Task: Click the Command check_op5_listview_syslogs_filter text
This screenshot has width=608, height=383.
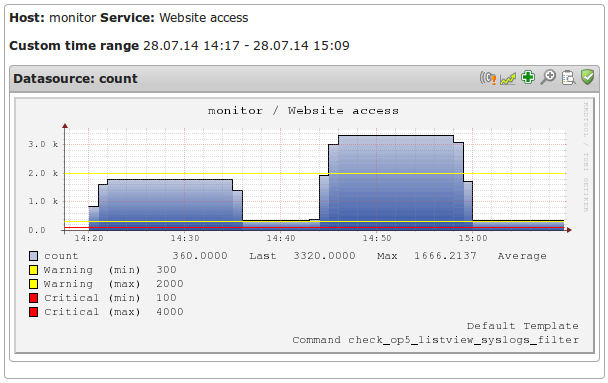Action: 436,340
